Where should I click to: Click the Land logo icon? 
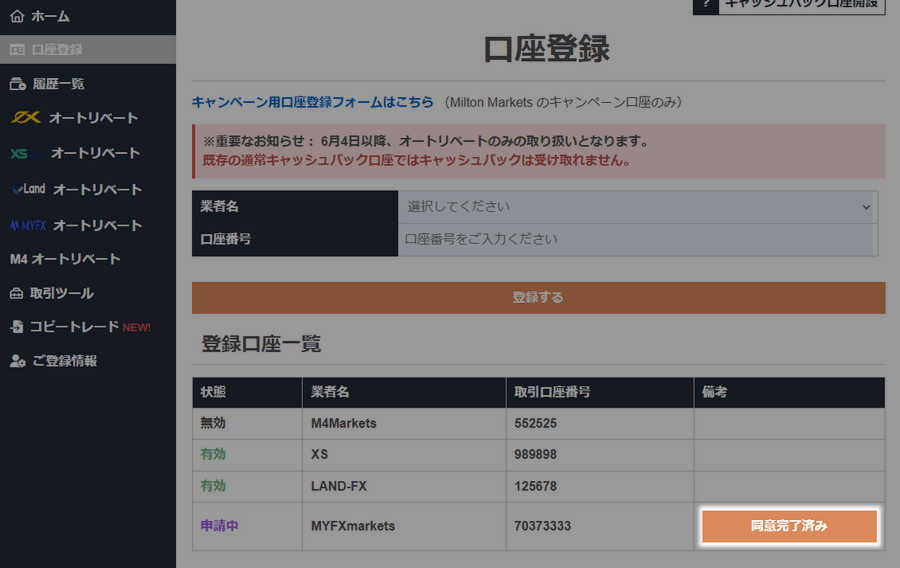pyautogui.click(x=28, y=189)
